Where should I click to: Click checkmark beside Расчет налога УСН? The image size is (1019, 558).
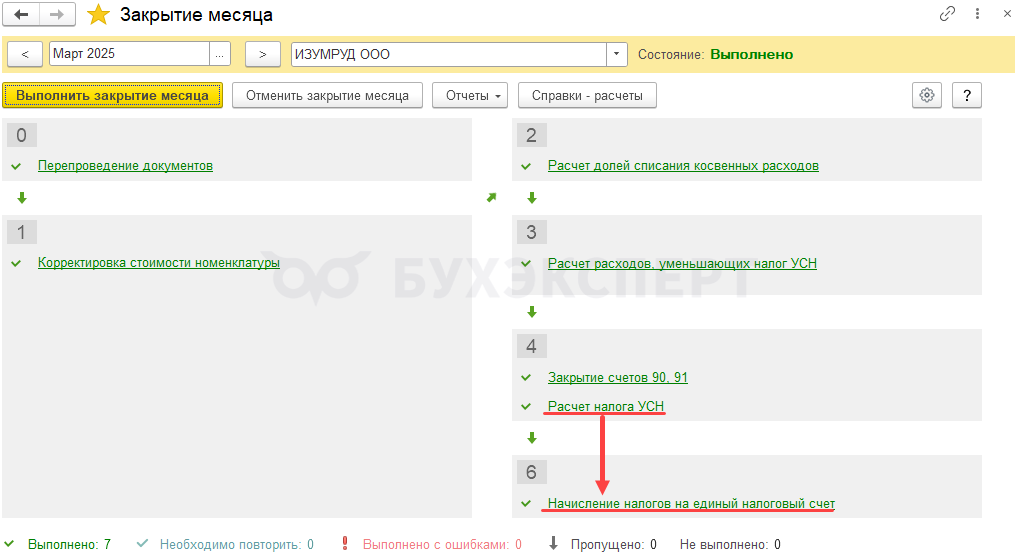pyautogui.click(x=526, y=407)
